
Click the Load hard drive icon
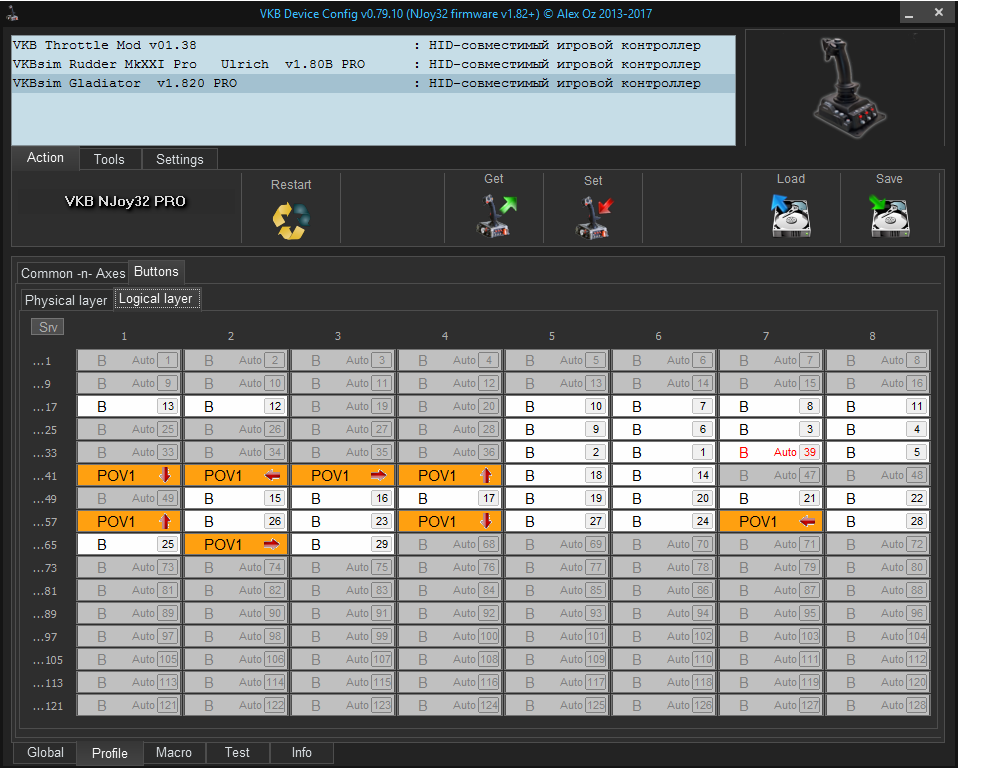[791, 216]
